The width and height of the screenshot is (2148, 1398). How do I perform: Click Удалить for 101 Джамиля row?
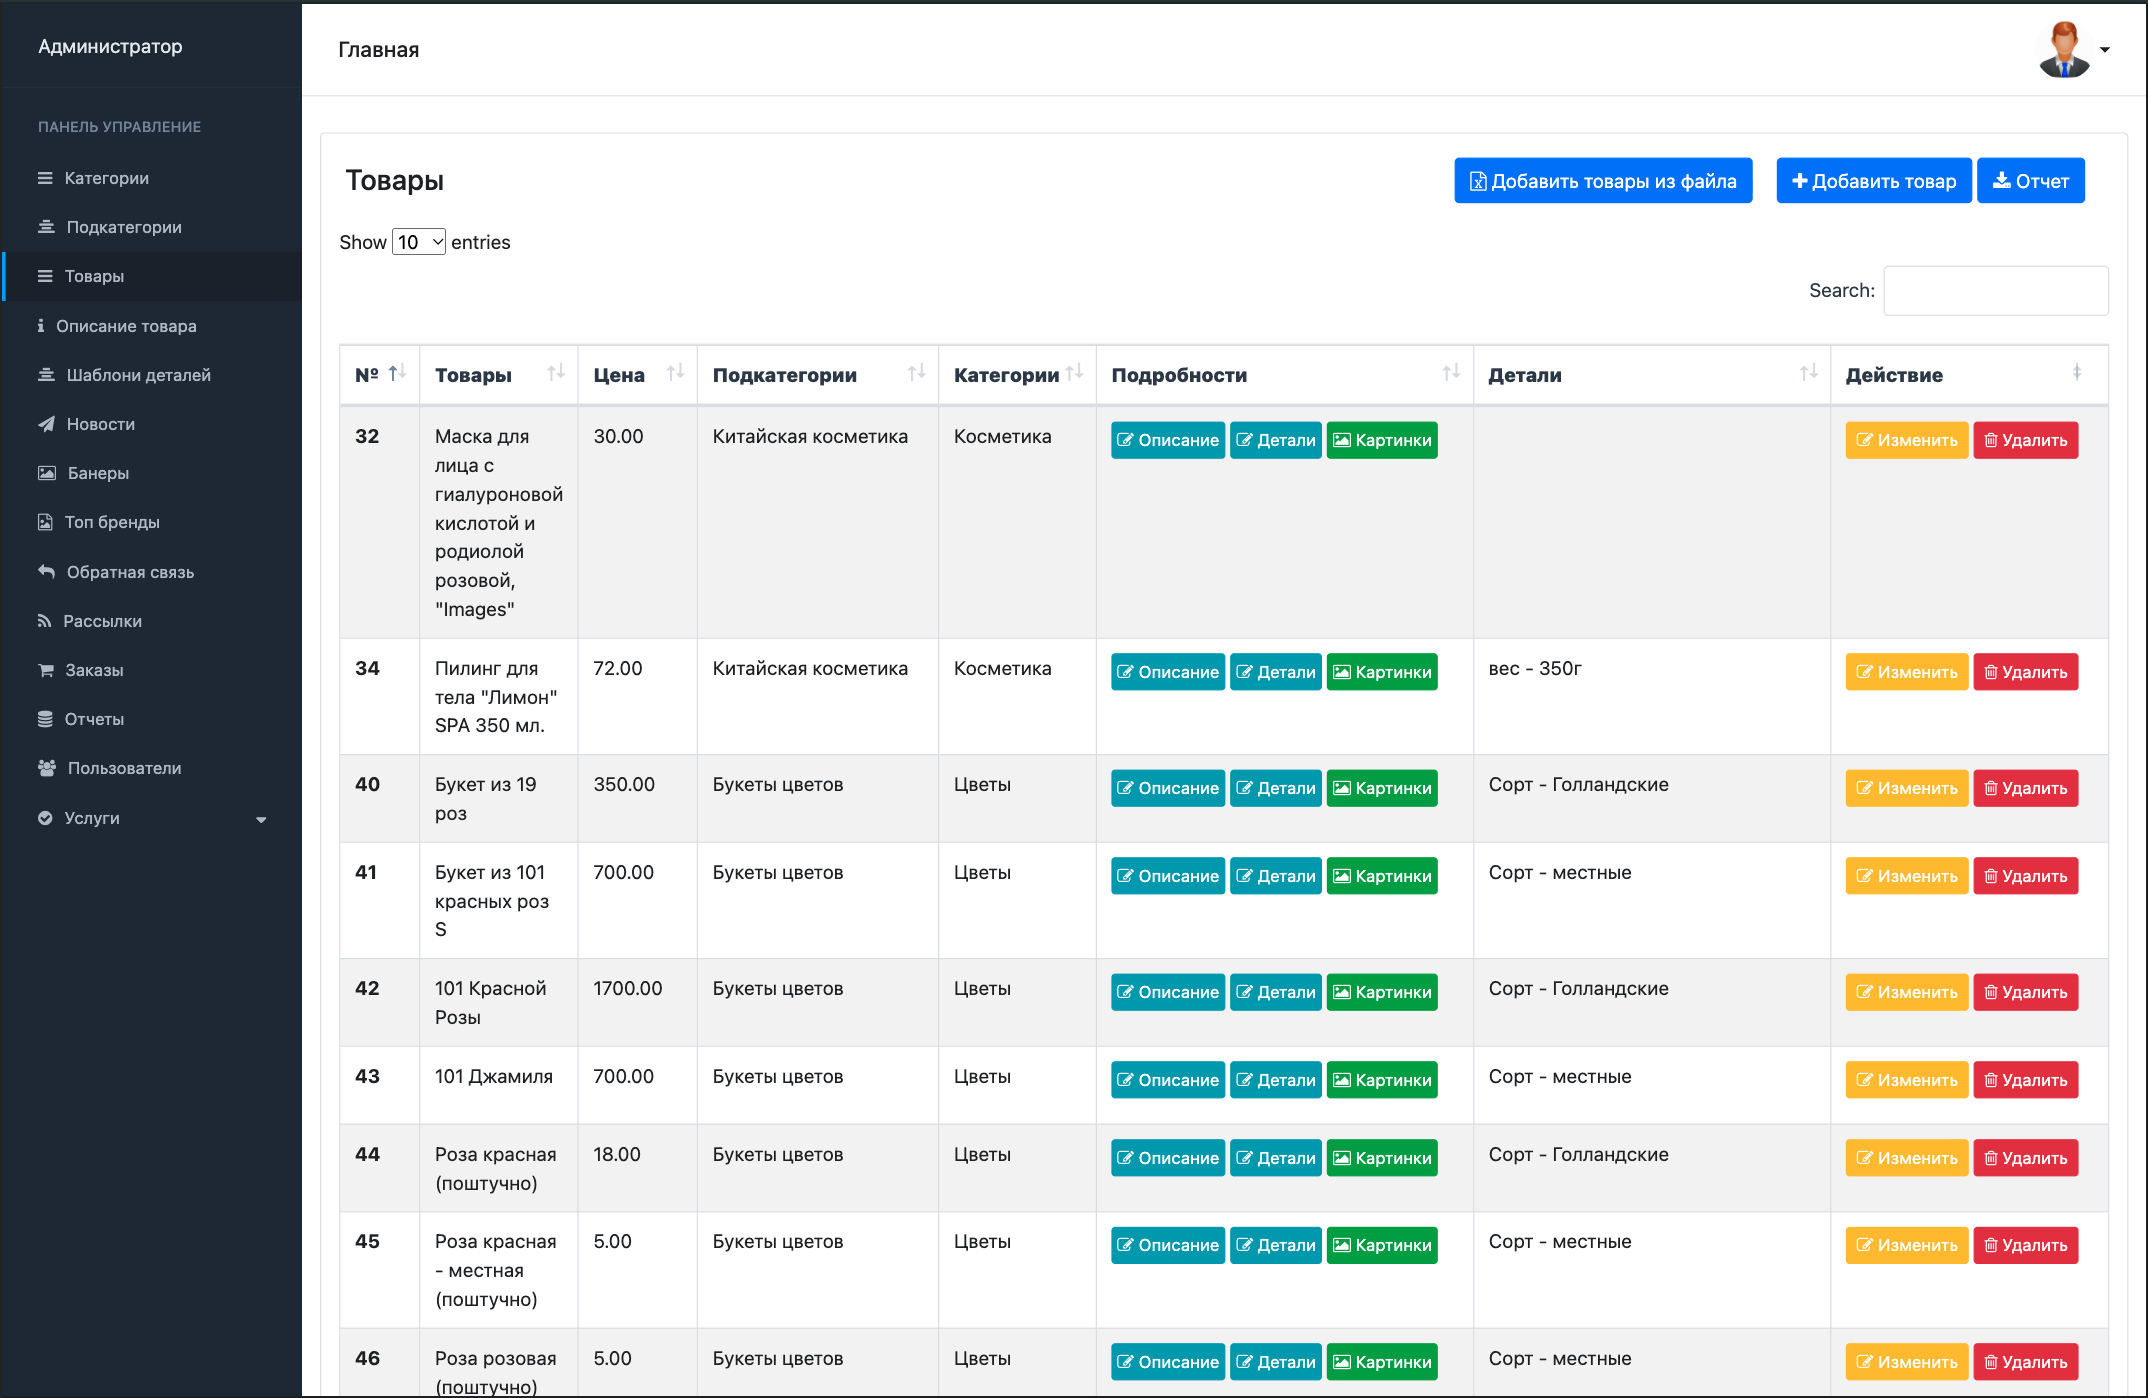tap(2026, 1080)
